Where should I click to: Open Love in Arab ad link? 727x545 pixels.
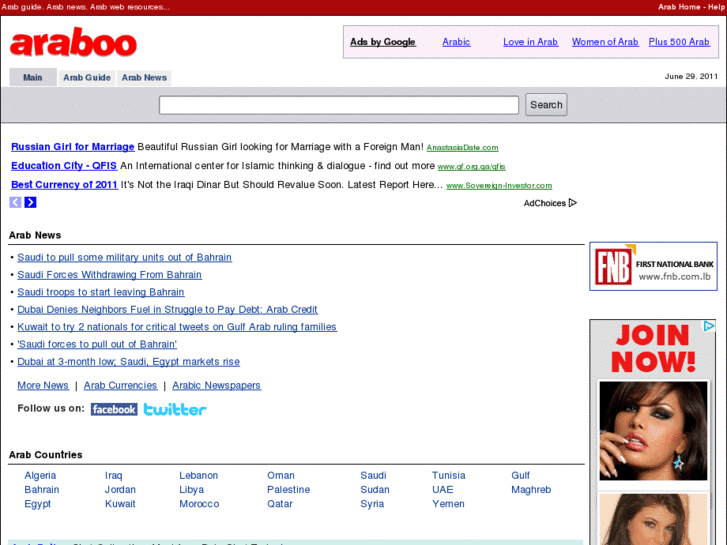pos(530,42)
